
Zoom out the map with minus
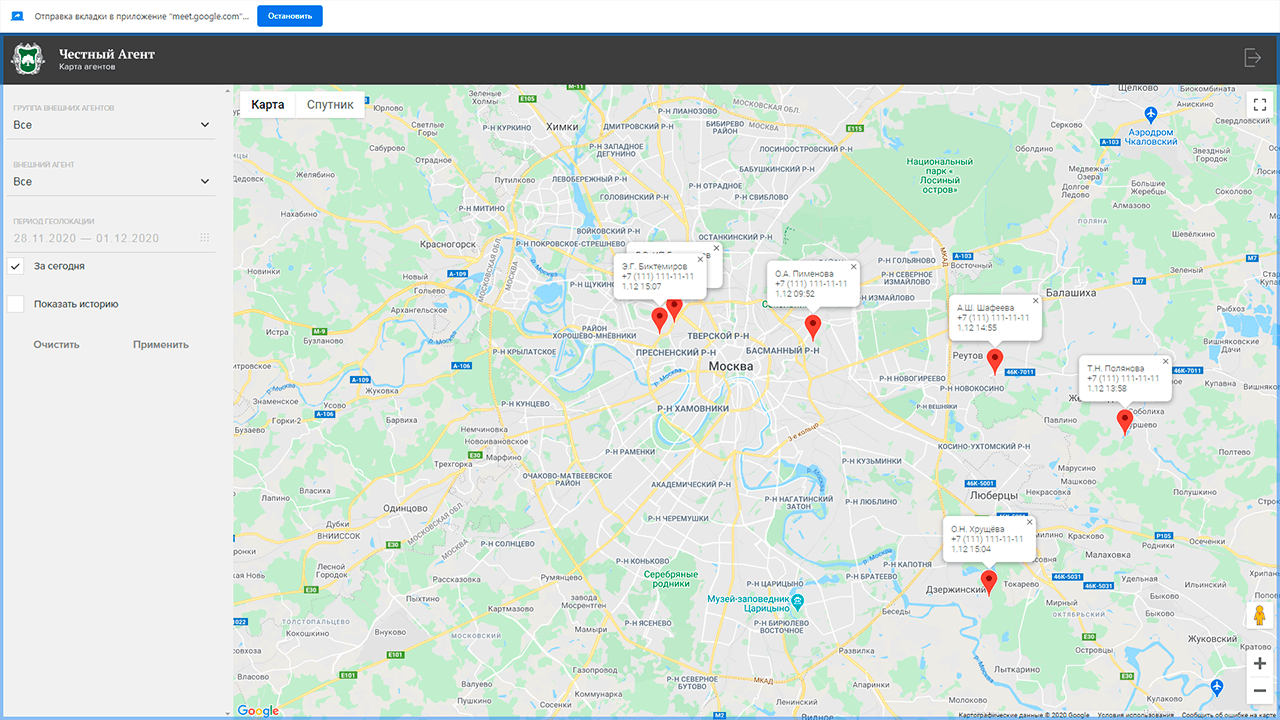1260,691
